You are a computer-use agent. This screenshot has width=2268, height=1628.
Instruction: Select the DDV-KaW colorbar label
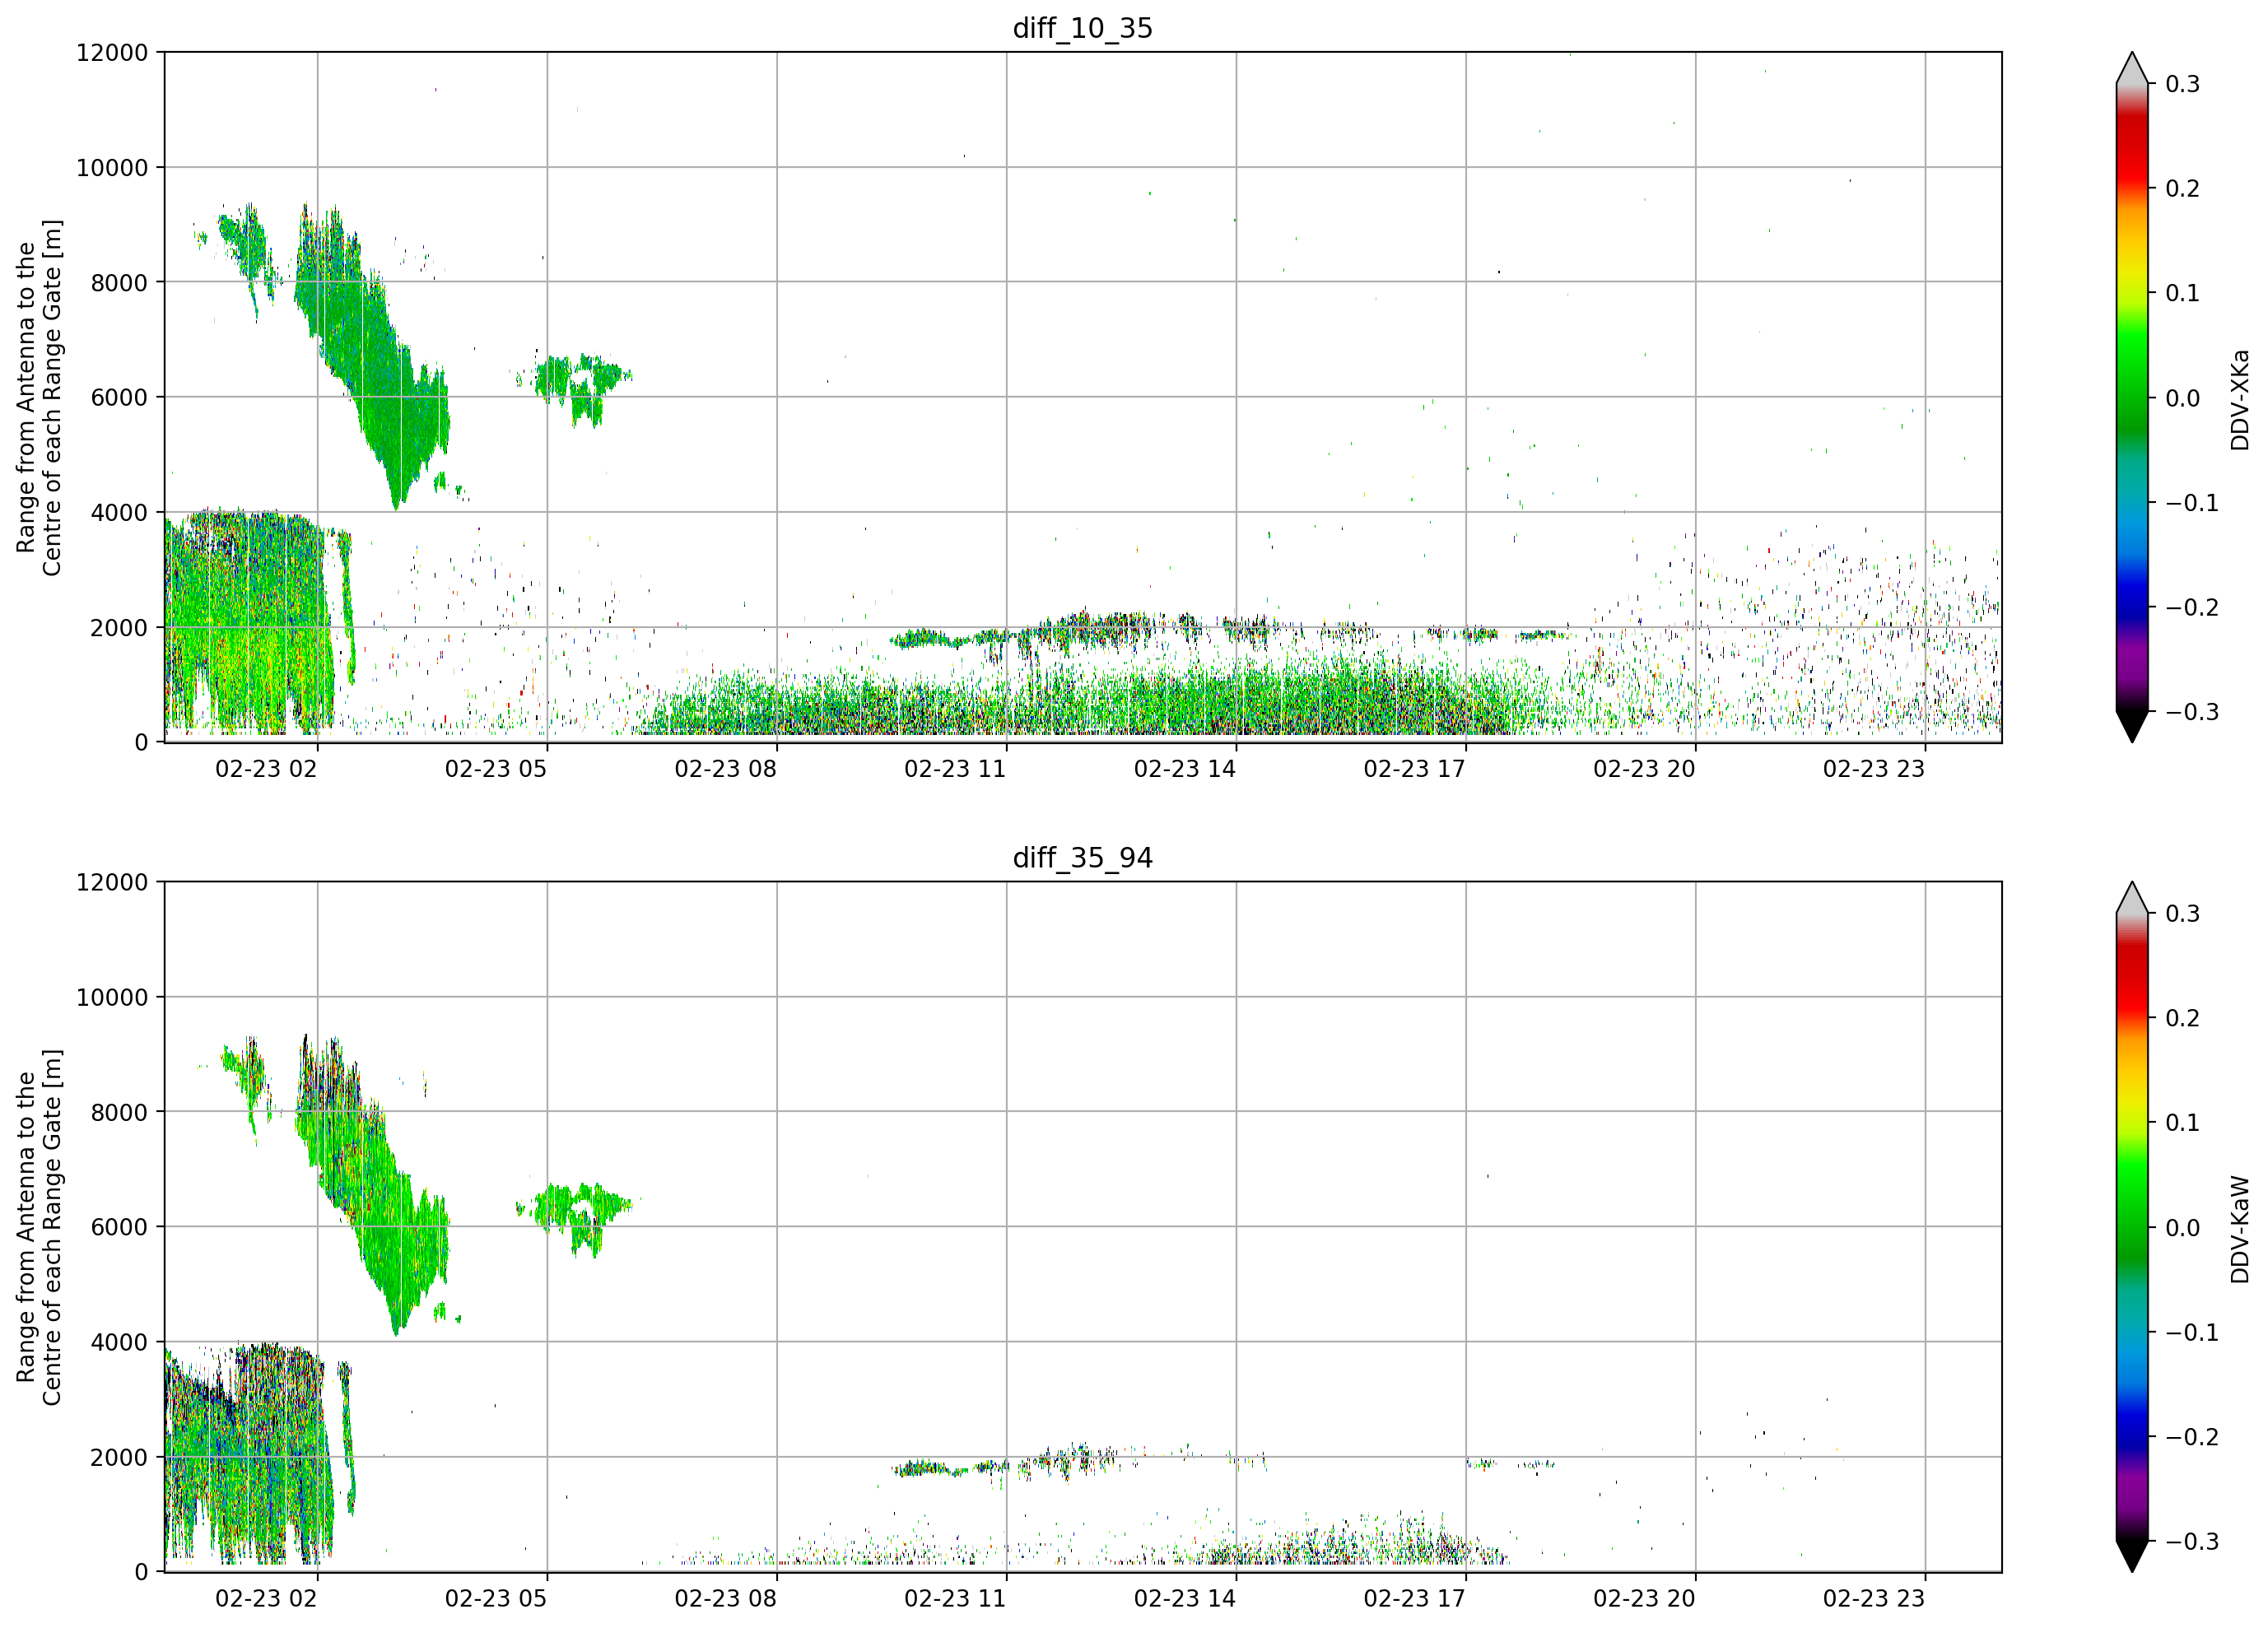(x=2239, y=1229)
